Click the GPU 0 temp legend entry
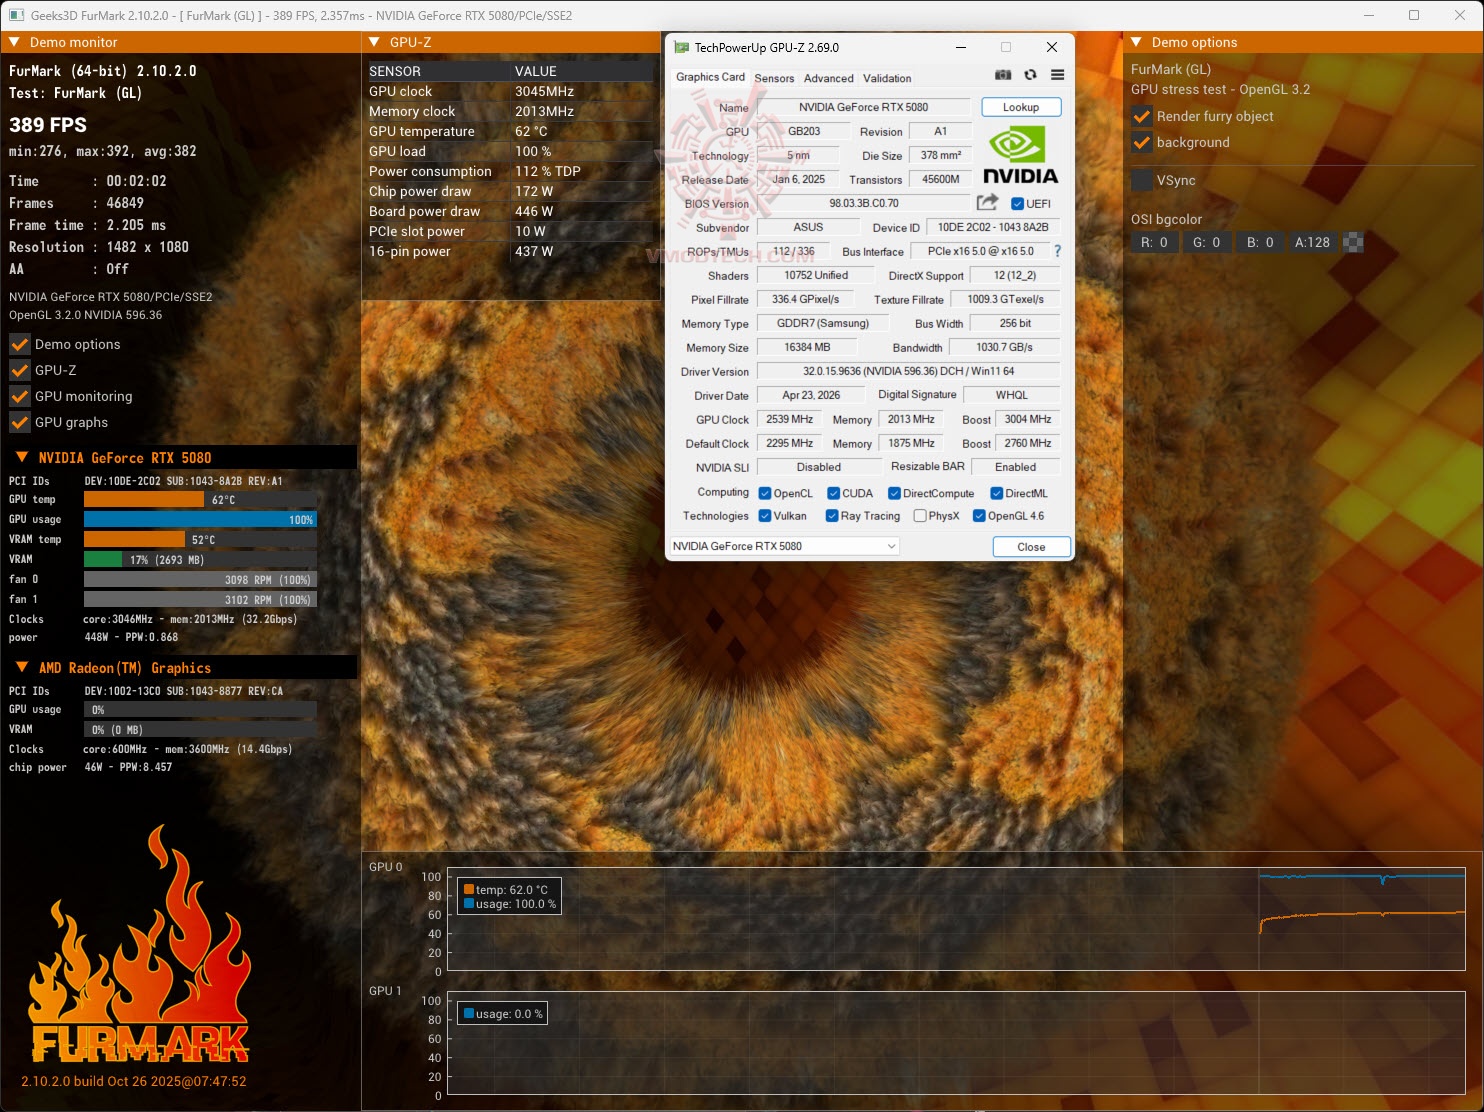This screenshot has height=1112, width=1484. 505,889
